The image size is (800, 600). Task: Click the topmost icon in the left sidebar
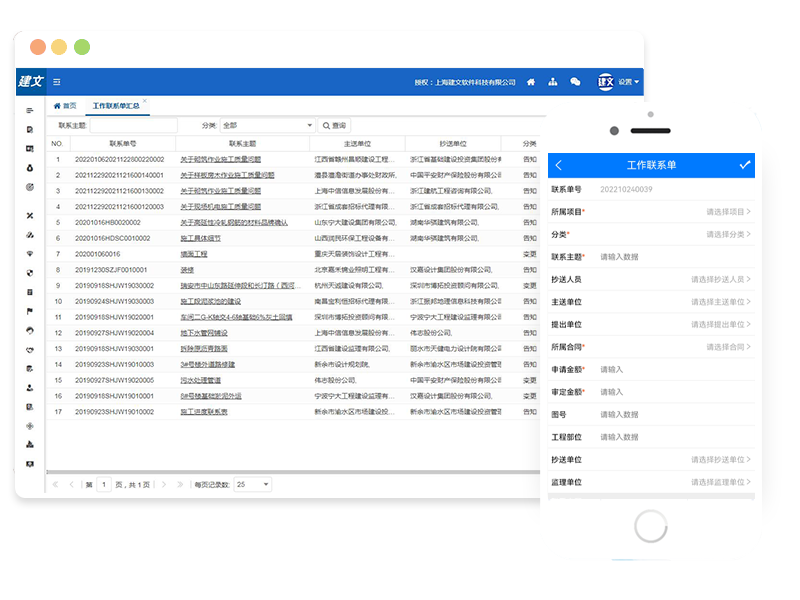pyautogui.click(x=30, y=111)
